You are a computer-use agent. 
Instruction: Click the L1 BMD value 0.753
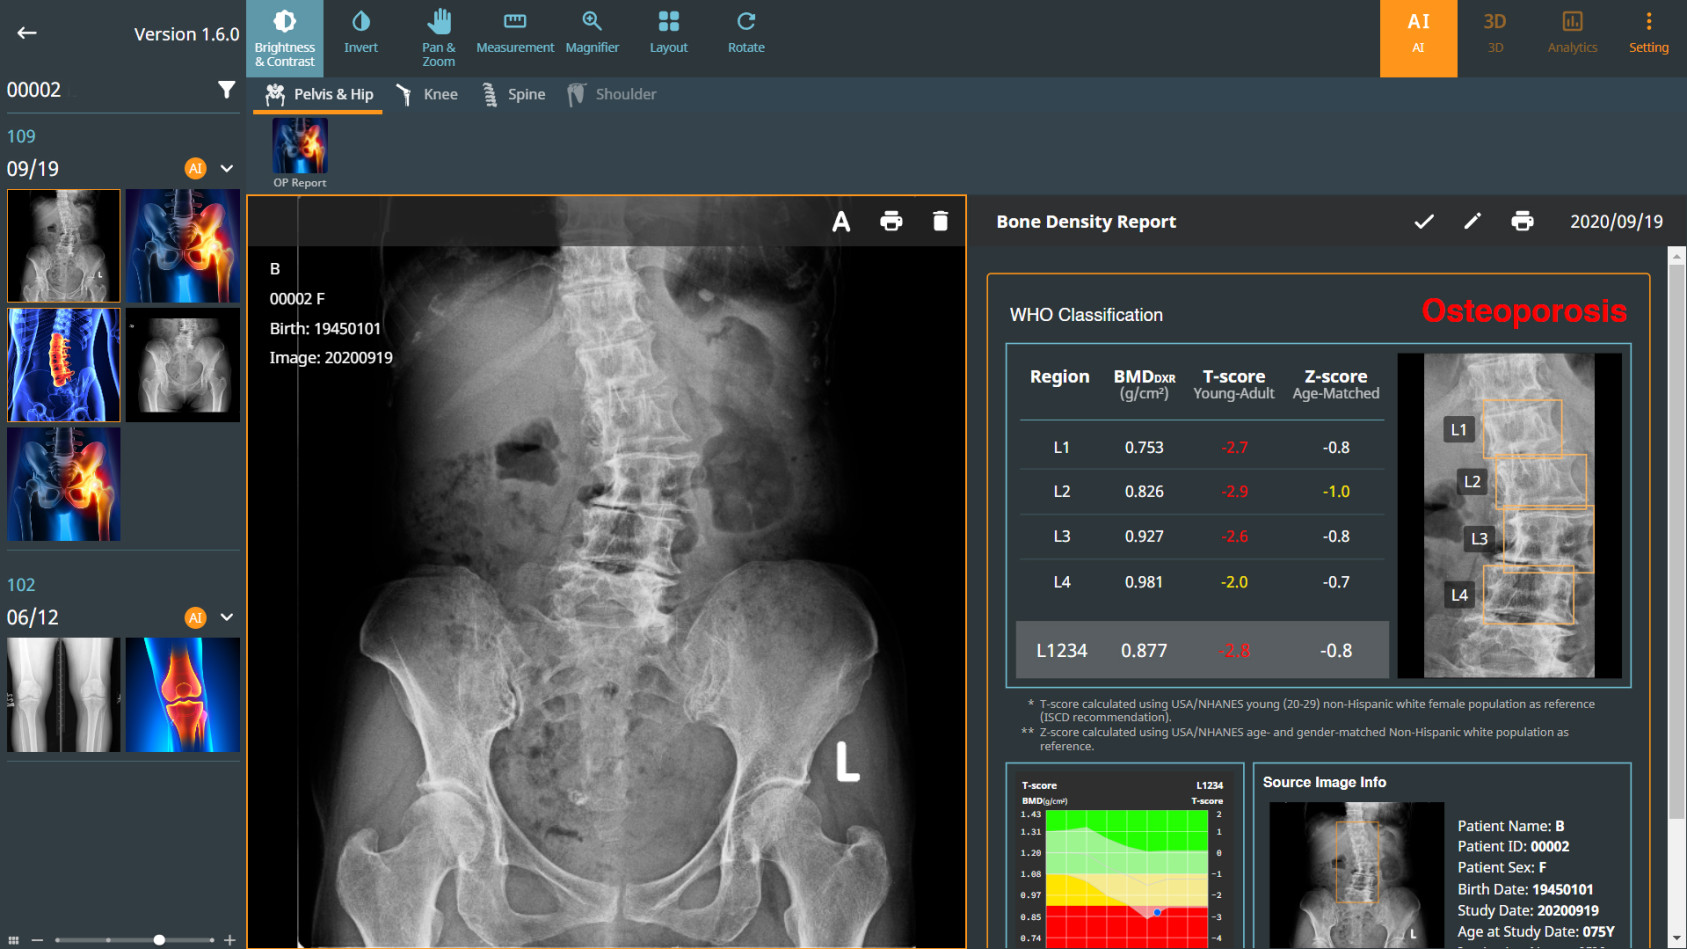1144,448
